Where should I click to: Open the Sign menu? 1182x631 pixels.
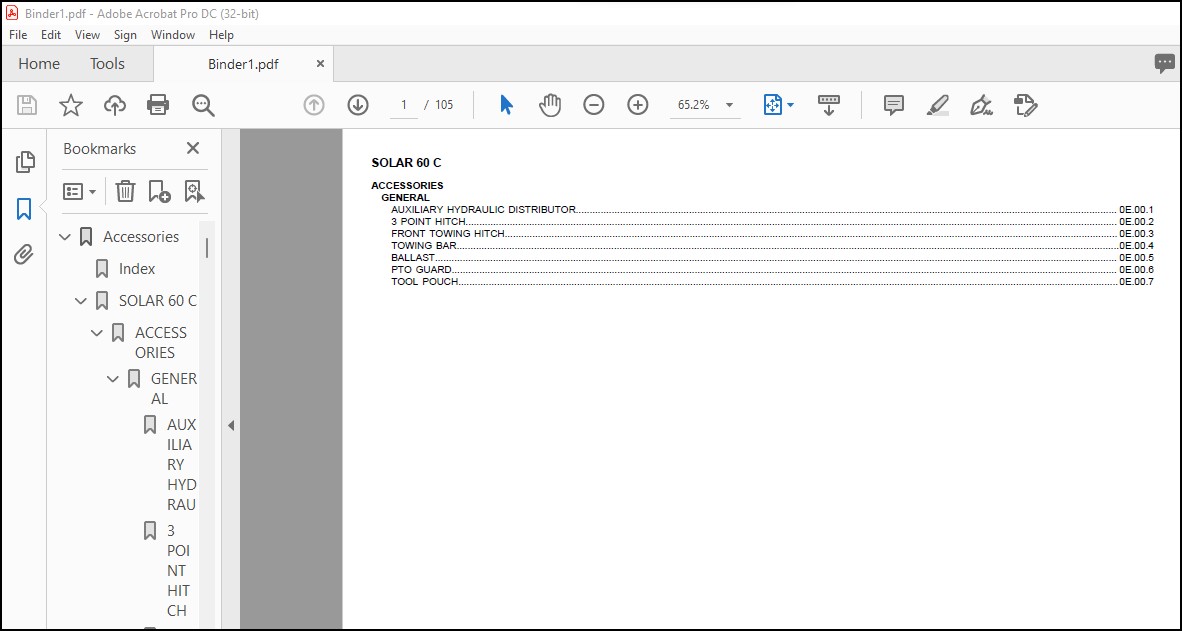coord(125,35)
